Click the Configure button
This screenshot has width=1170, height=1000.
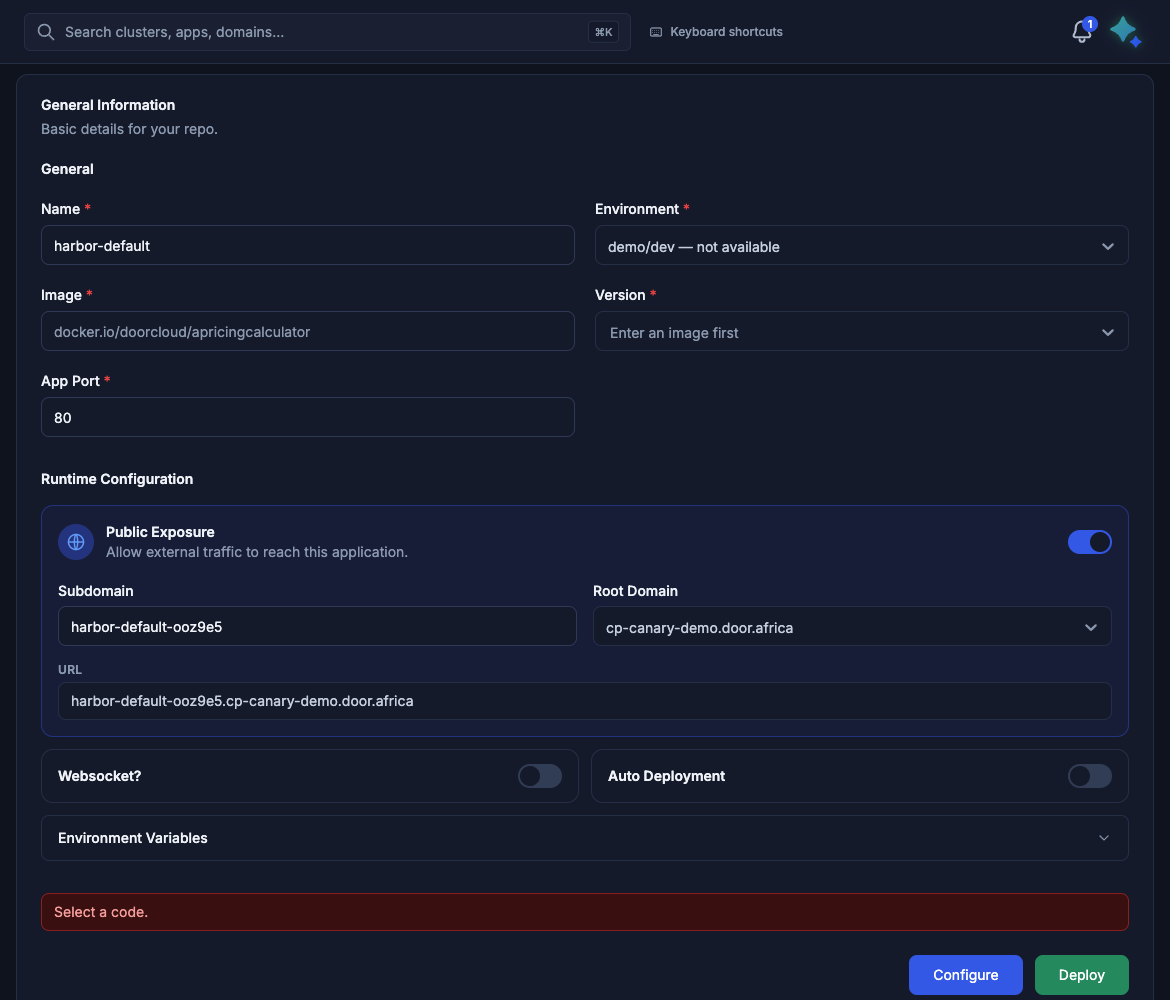click(x=966, y=975)
